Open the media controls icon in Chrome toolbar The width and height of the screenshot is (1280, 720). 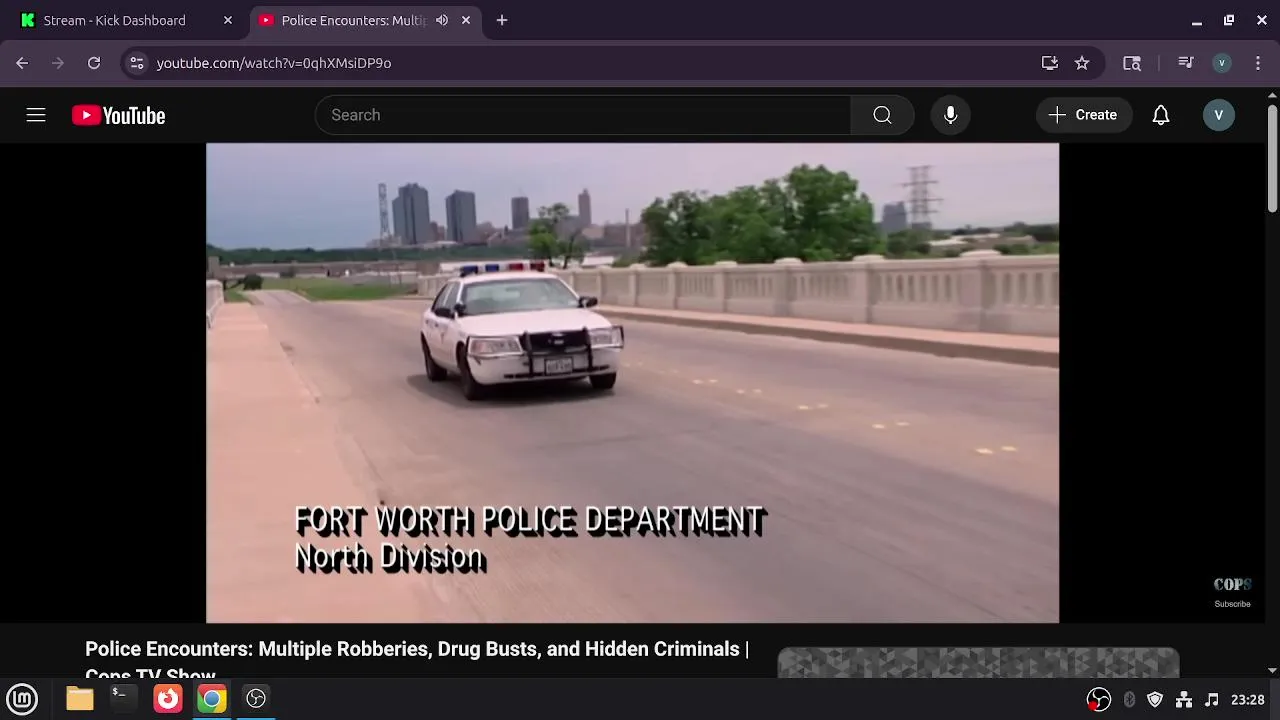click(1186, 63)
